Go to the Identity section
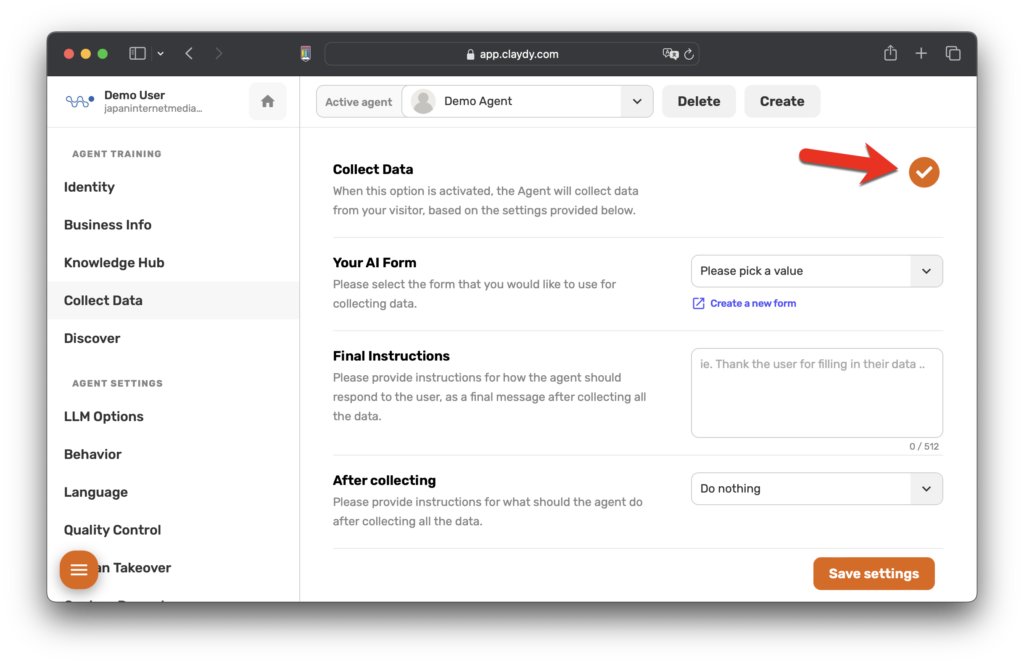The width and height of the screenshot is (1024, 664). click(89, 187)
